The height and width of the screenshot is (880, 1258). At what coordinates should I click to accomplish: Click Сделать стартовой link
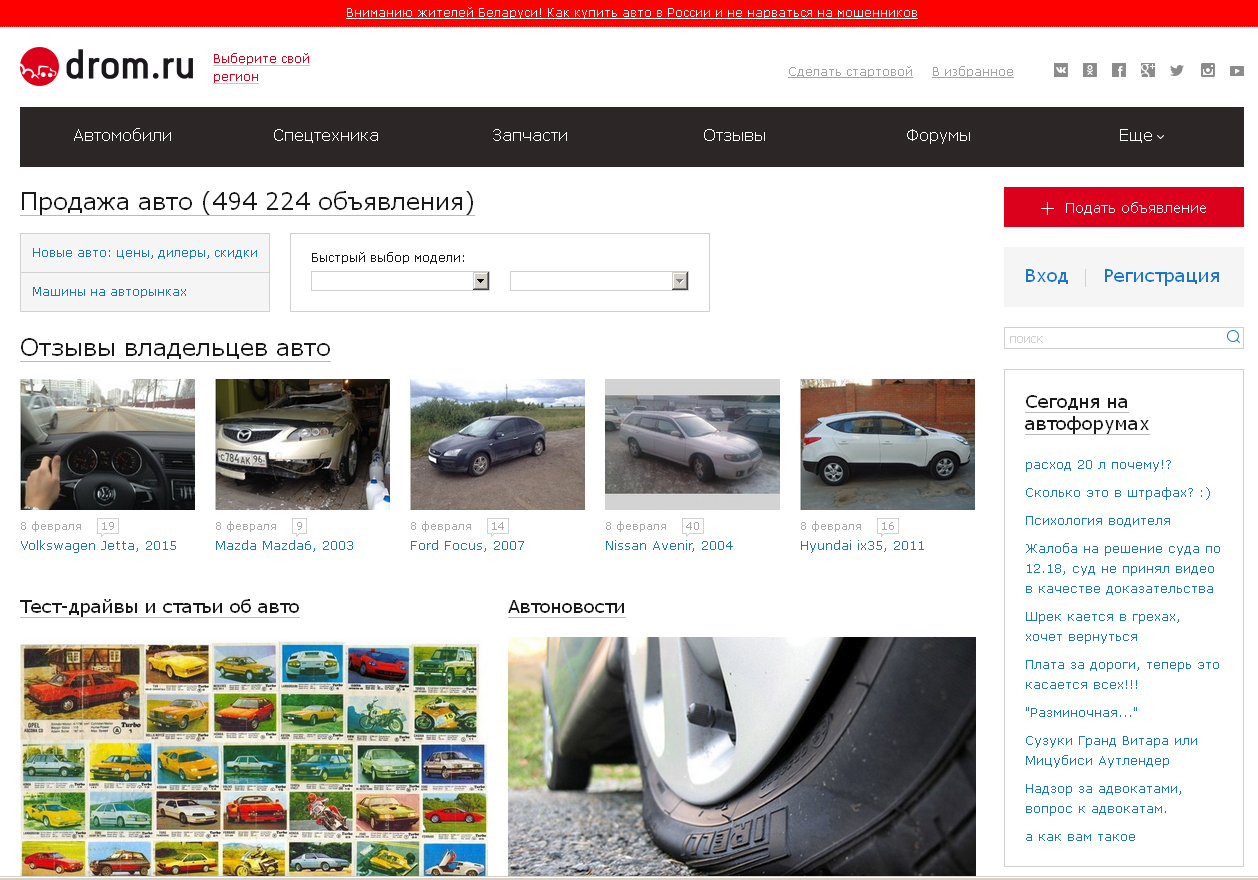tap(850, 72)
